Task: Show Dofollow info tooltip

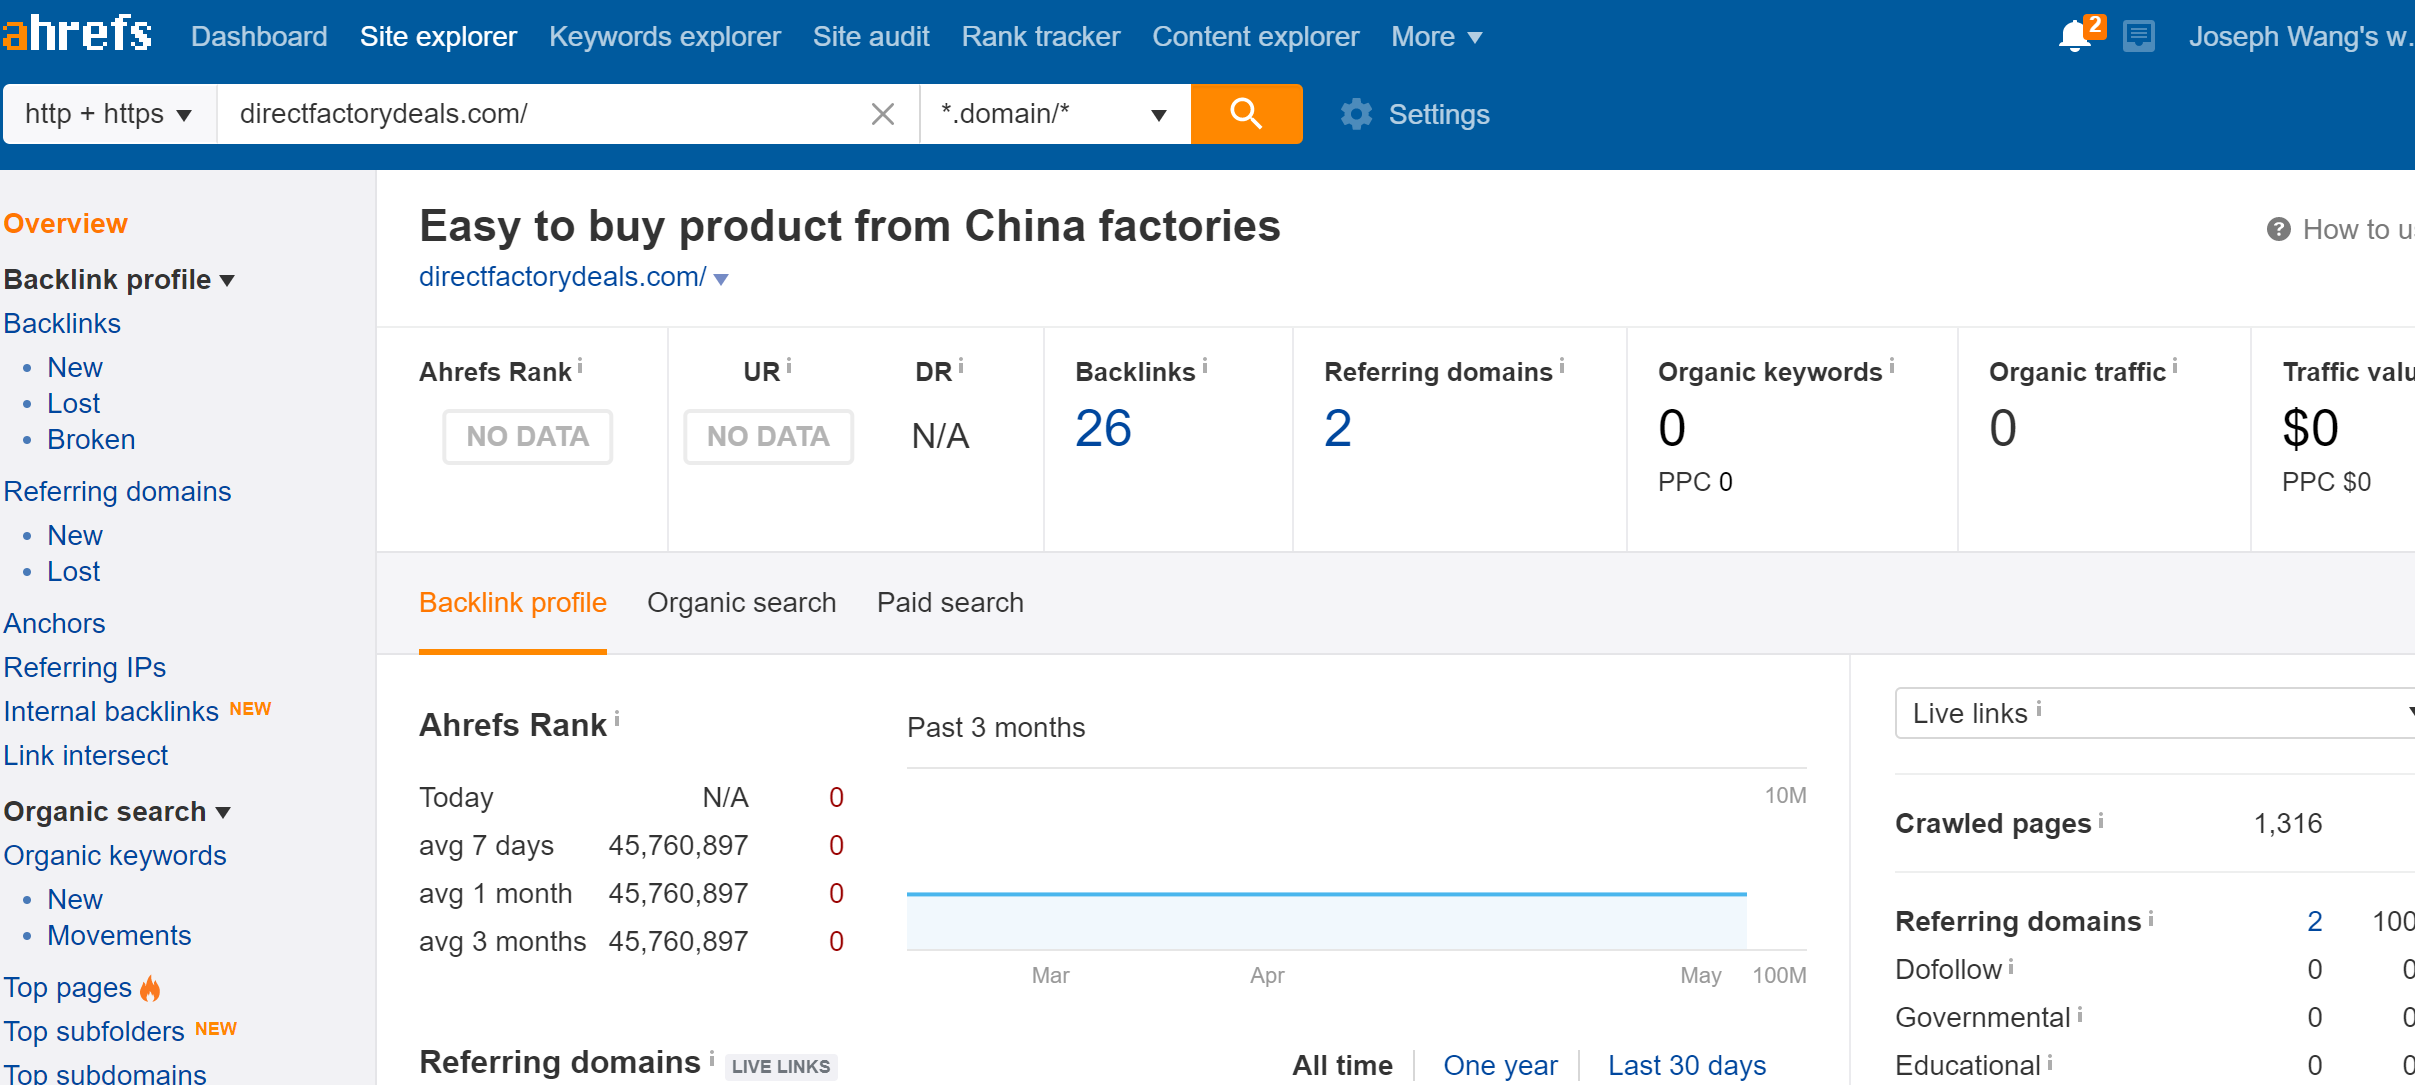Action: coord(2011,966)
